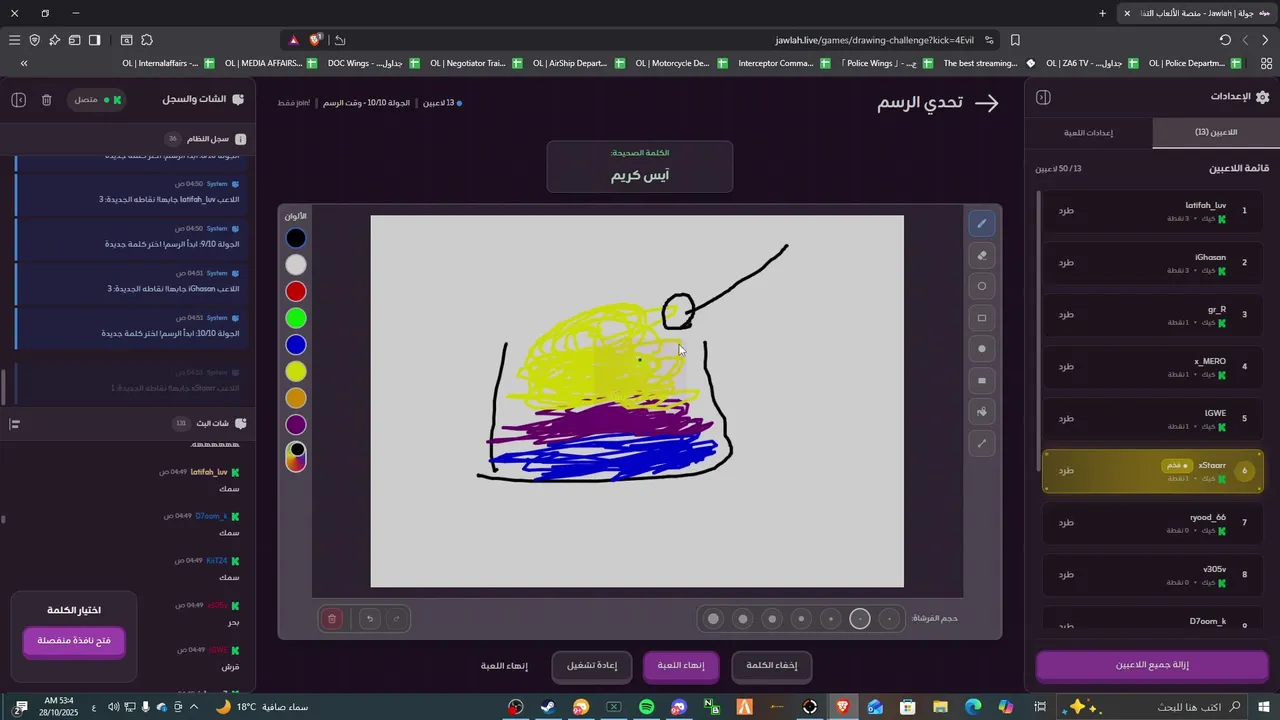The width and height of the screenshot is (1280, 720).
Task: Reload the current page
Action: 1225,40
